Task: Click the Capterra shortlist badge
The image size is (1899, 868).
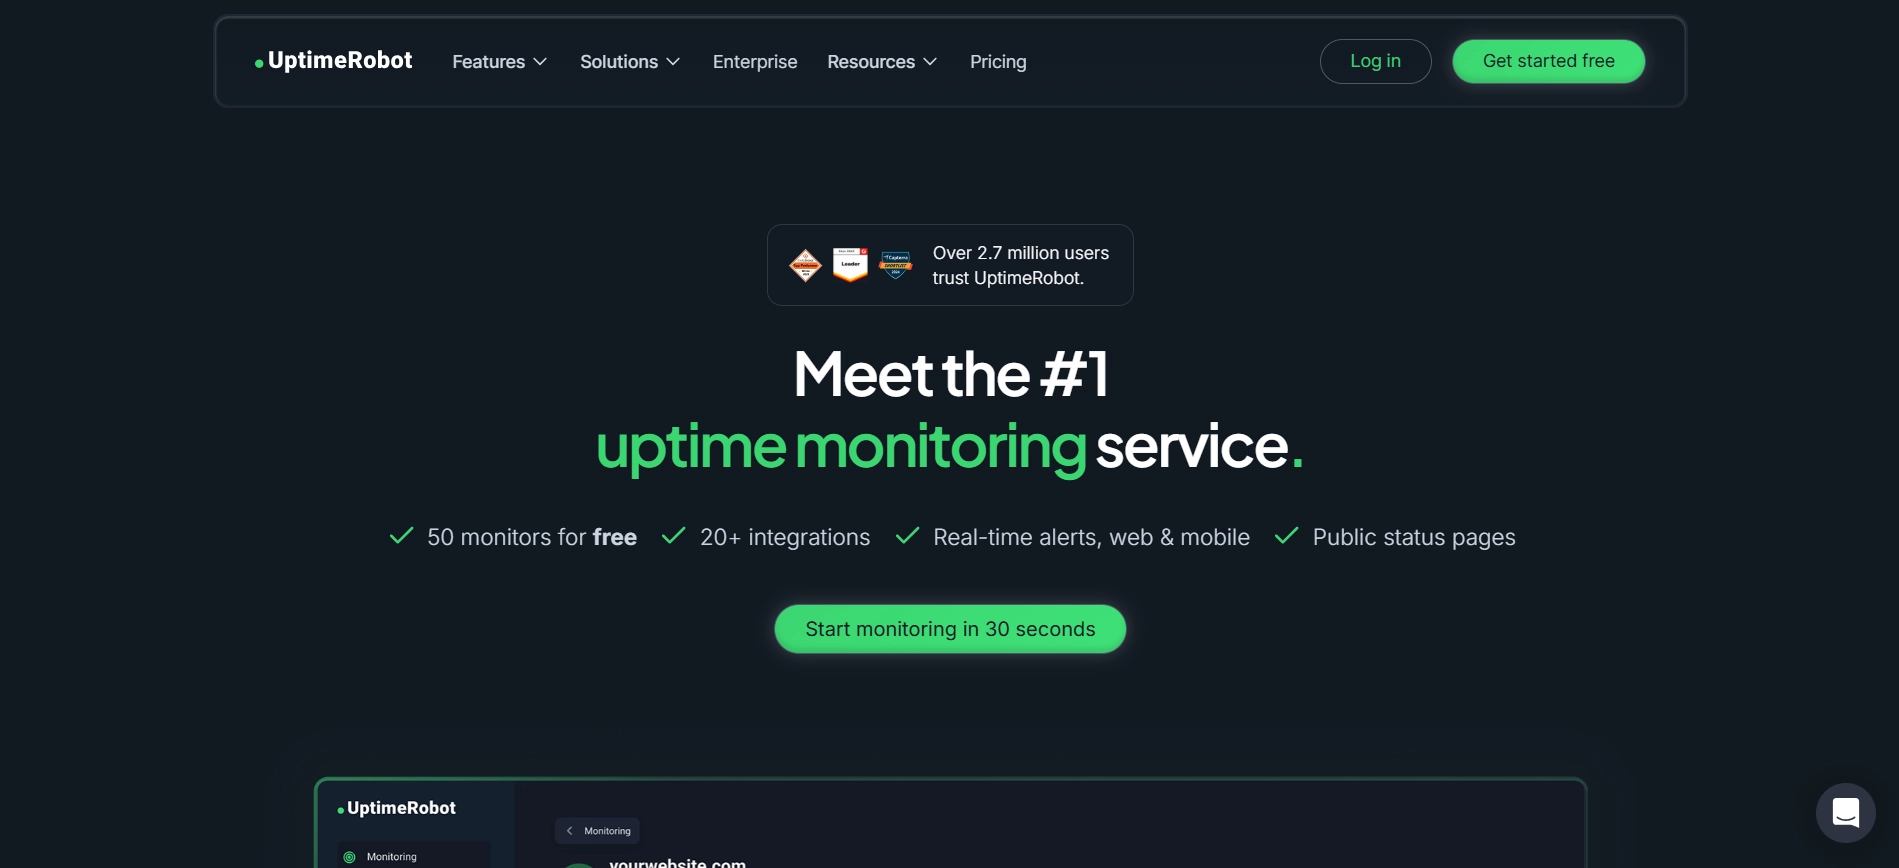Action: point(895,265)
